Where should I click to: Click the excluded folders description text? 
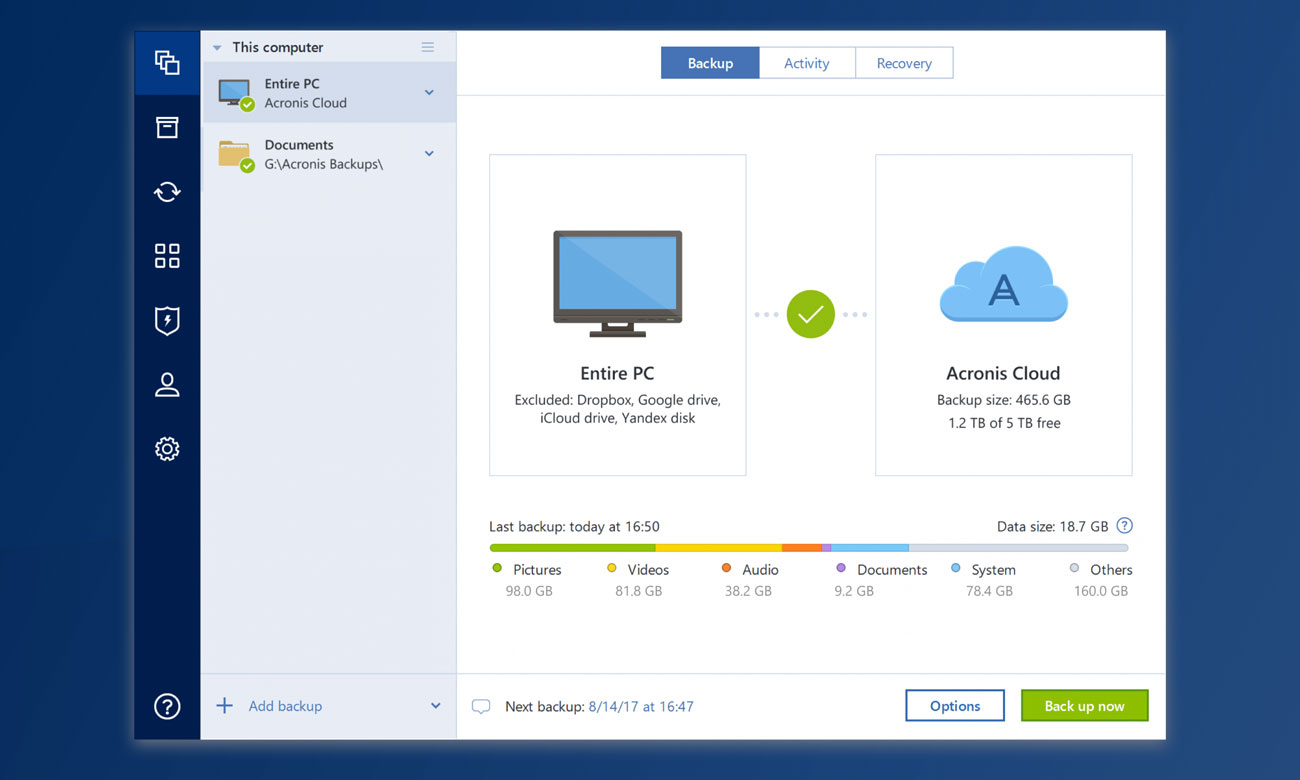tap(617, 409)
